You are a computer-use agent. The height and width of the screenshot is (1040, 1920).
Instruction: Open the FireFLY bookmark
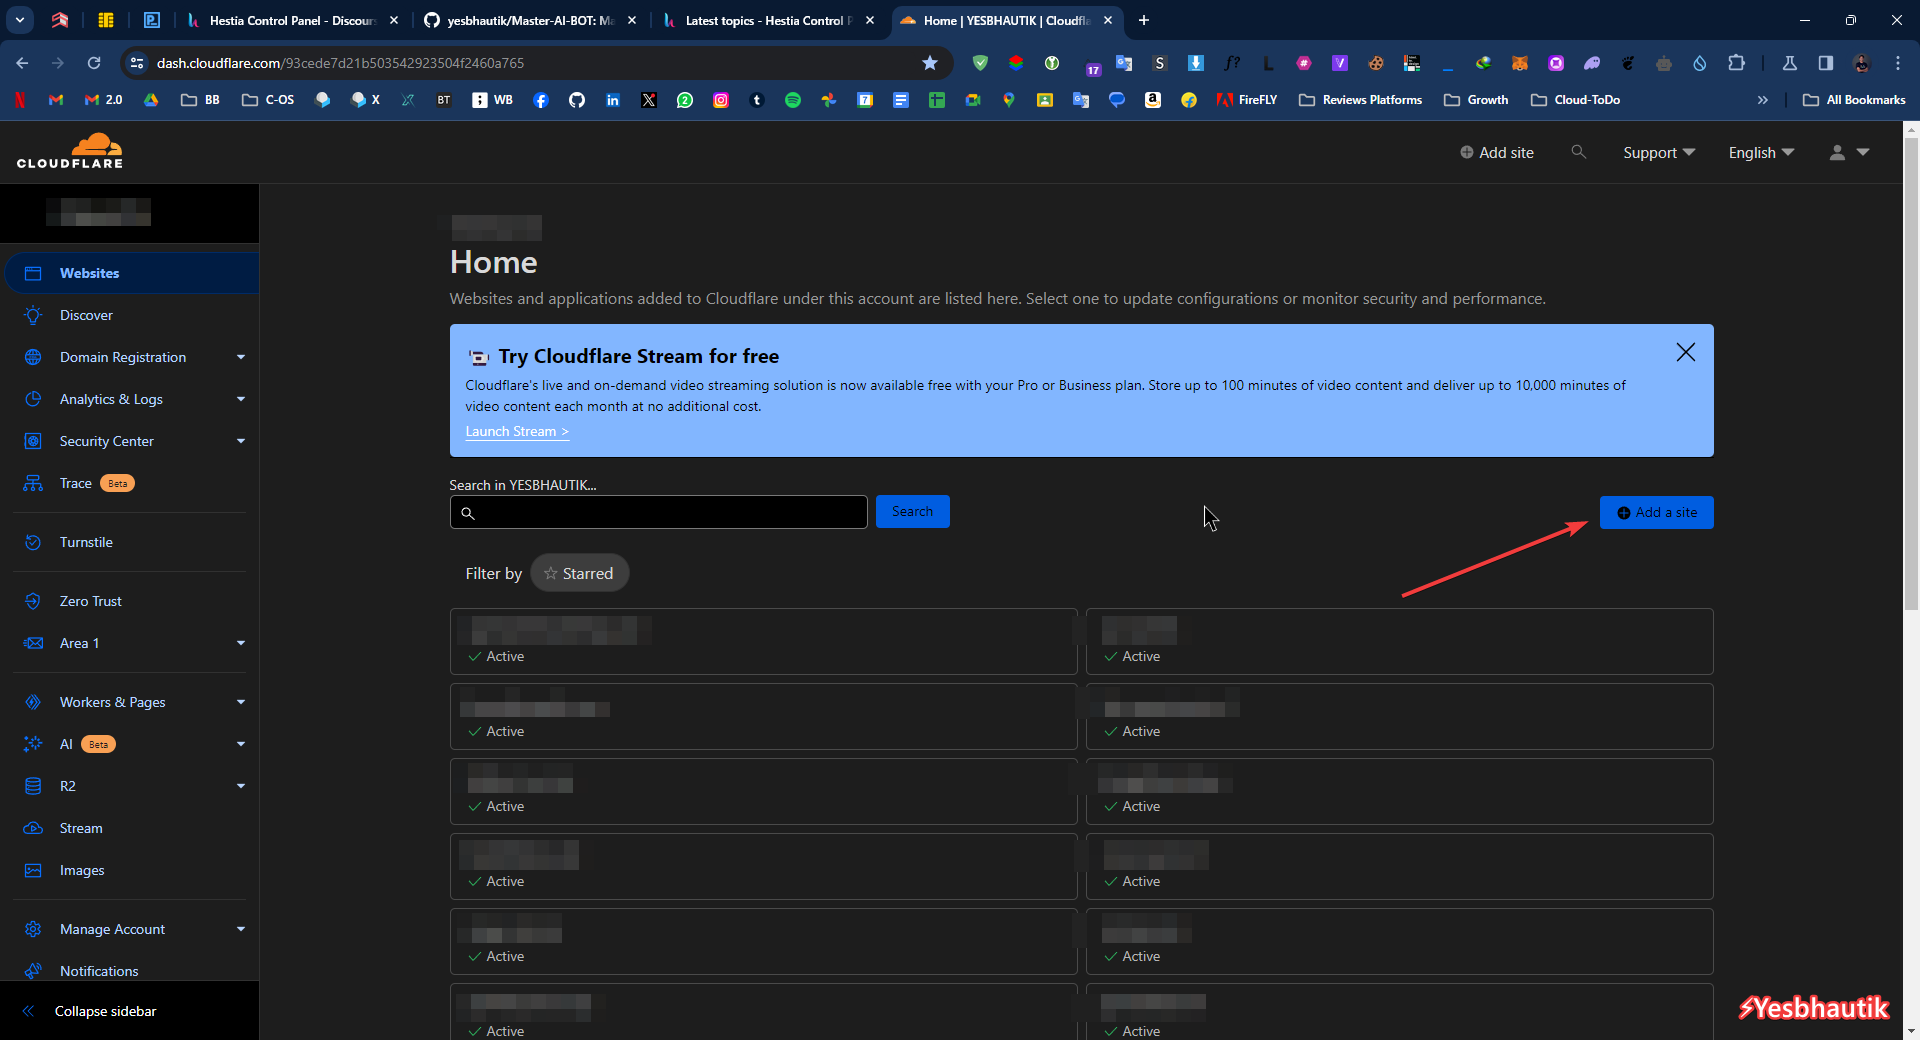[x=1247, y=100]
